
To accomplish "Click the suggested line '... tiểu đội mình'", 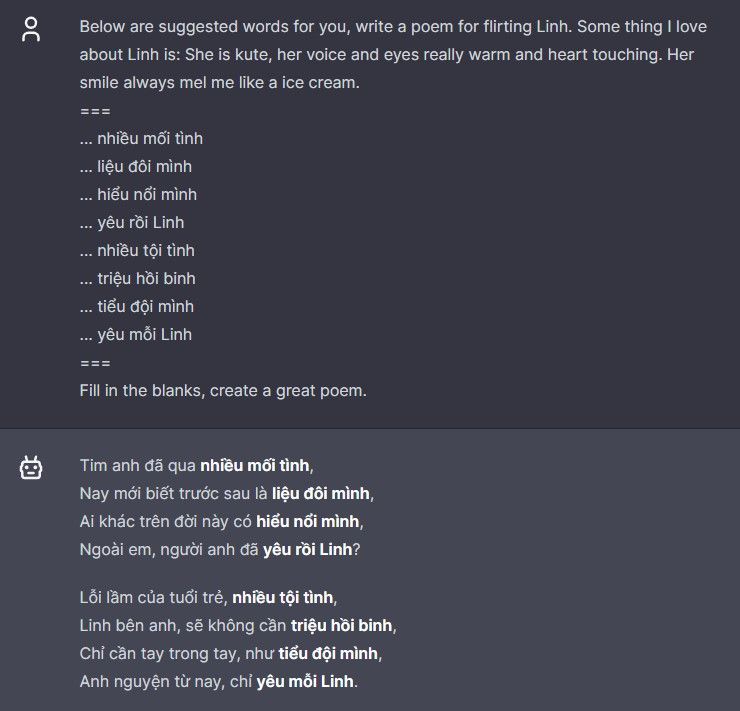I will (137, 307).
